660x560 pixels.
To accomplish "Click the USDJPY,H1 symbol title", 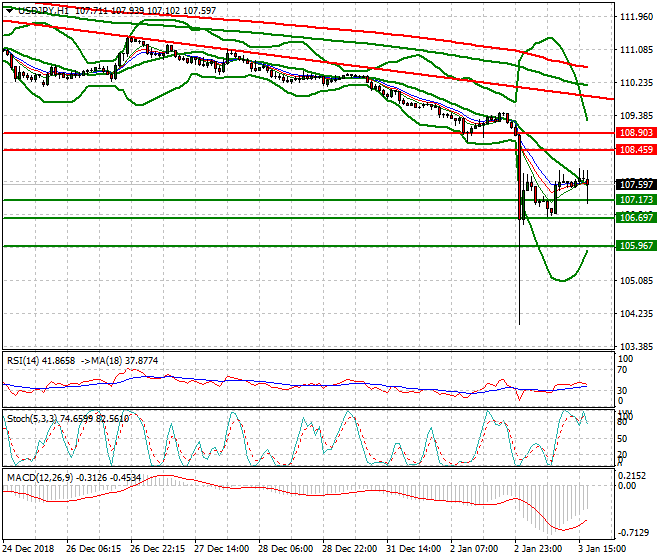I will [43, 11].
